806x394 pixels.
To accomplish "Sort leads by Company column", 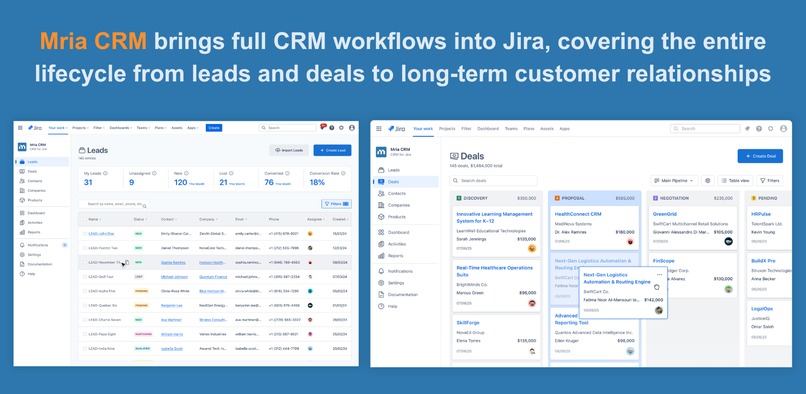I will click(208, 219).
